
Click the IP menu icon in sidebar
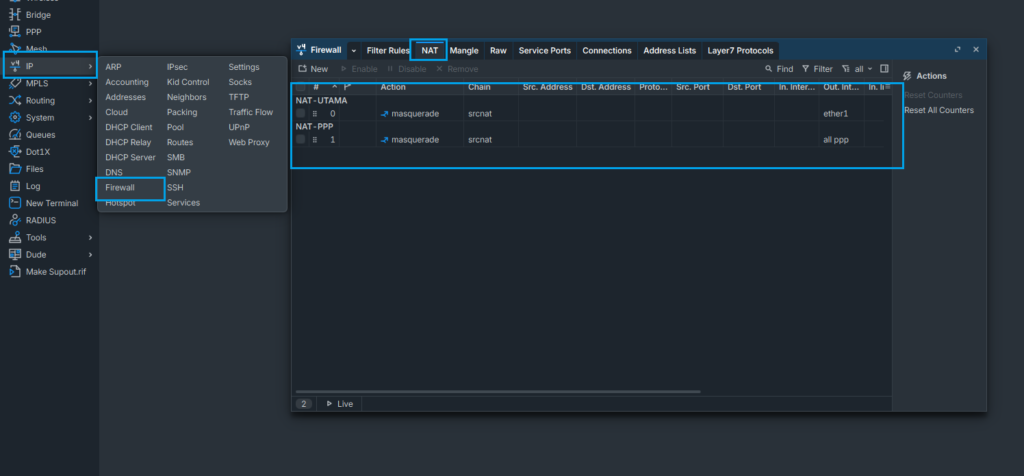[14, 66]
